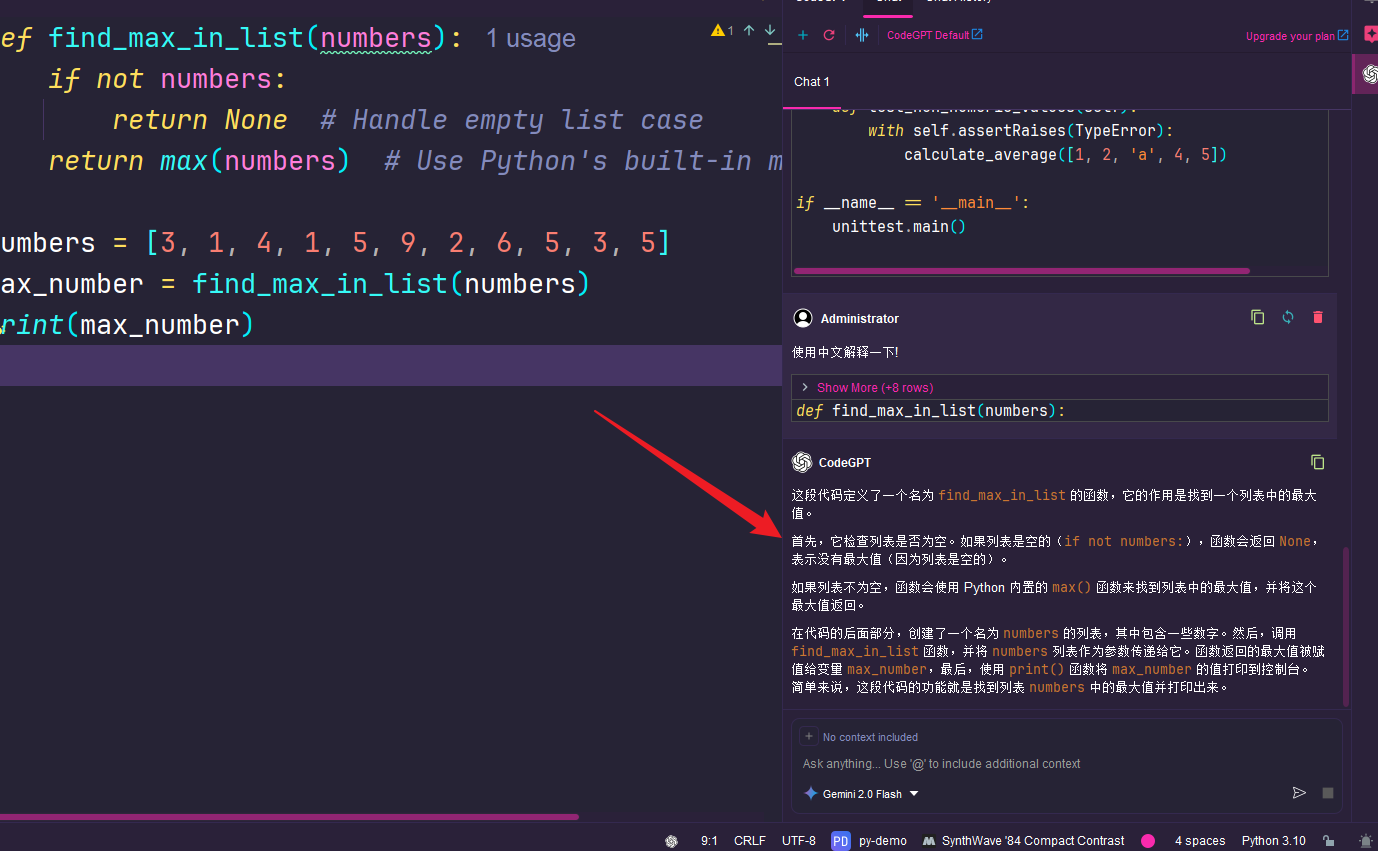Open the Python 3.10 interpreter selector

click(1273, 840)
